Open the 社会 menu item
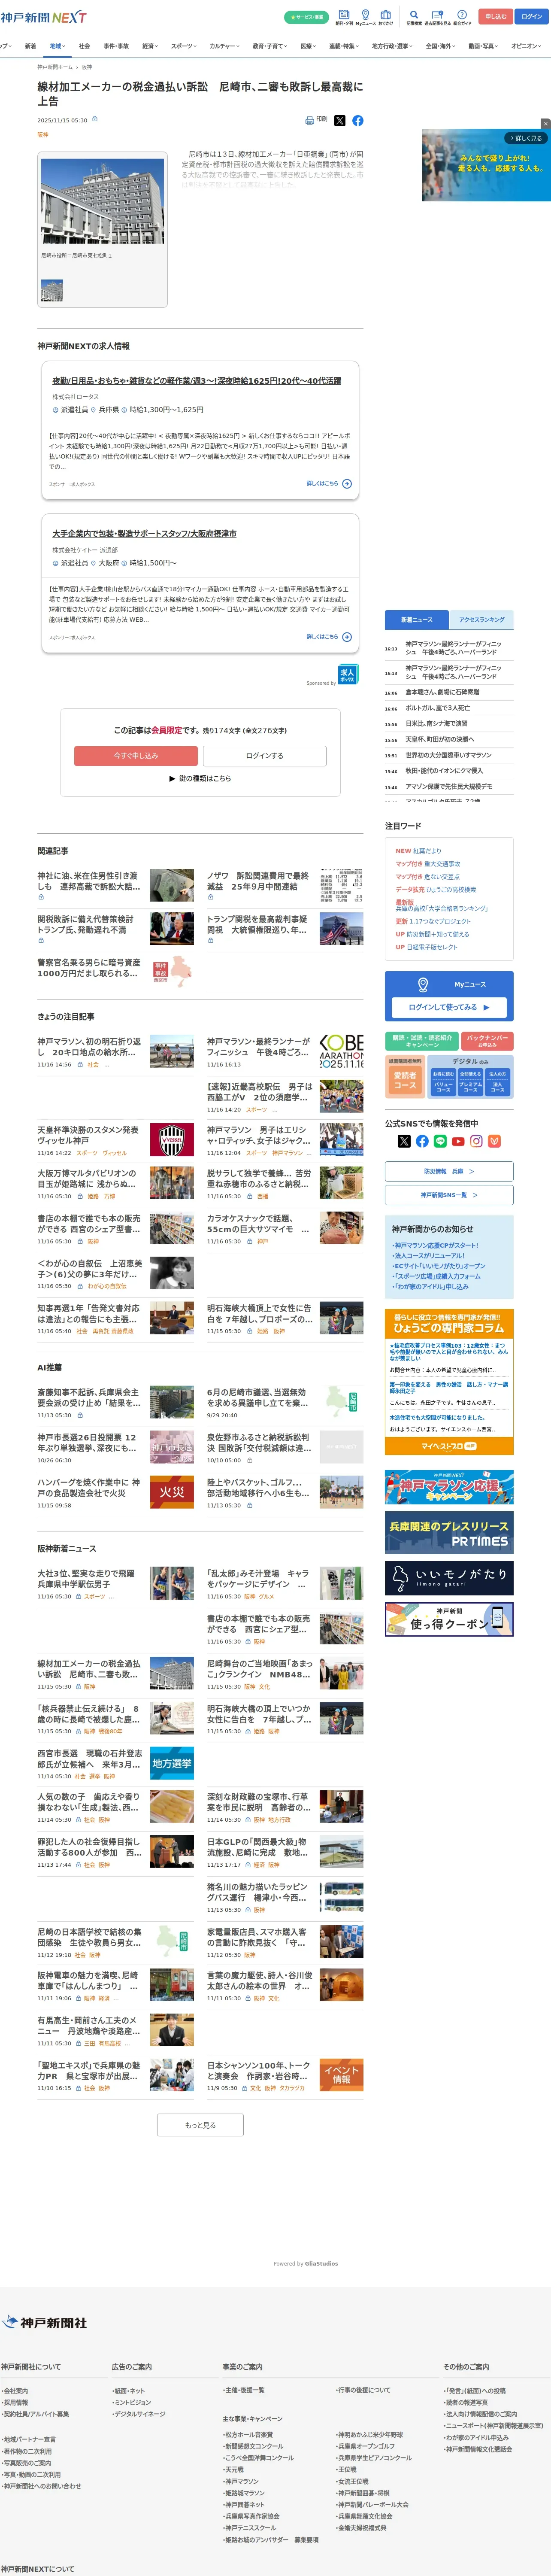 pyautogui.click(x=84, y=46)
